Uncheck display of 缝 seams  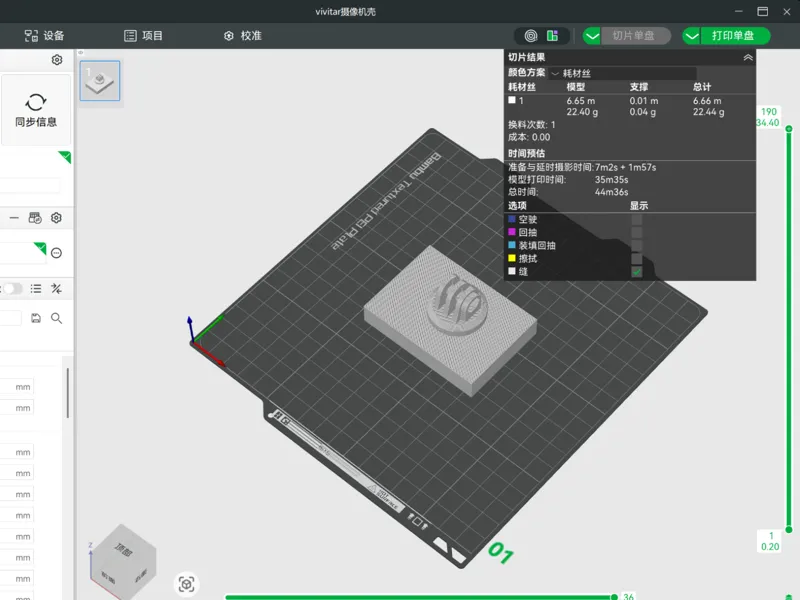tap(636, 271)
